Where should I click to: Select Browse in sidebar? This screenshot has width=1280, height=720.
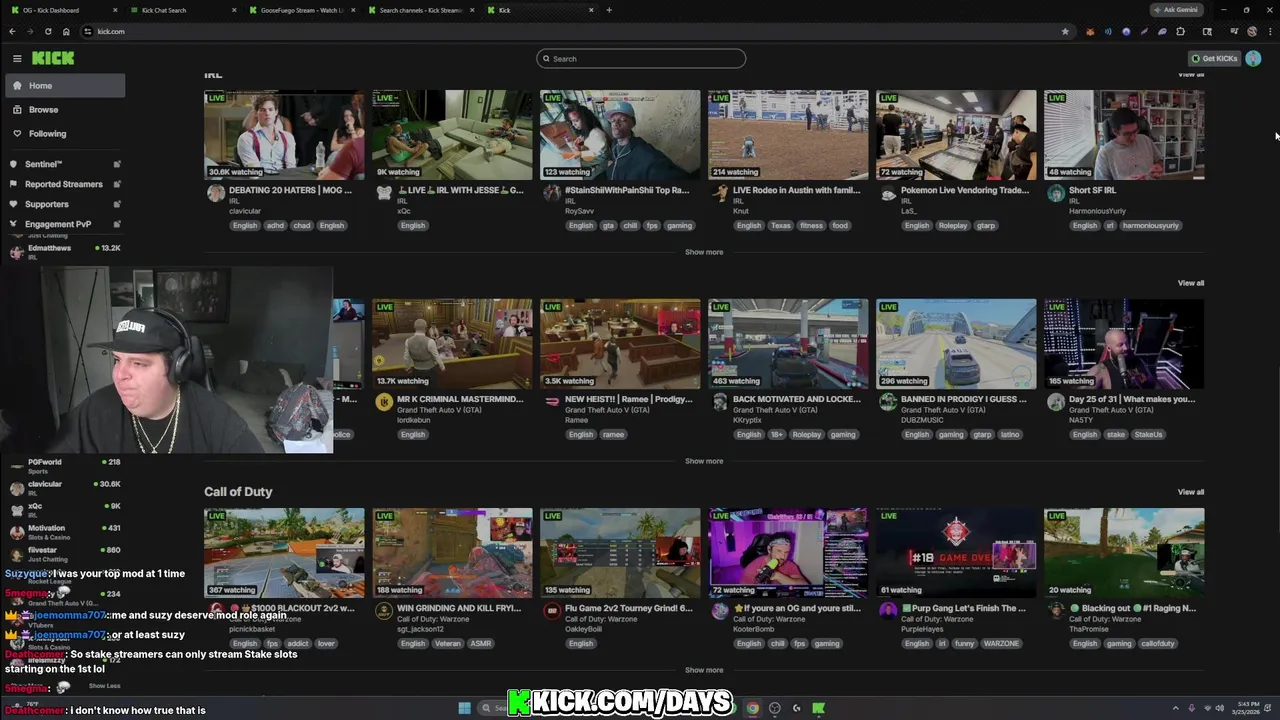65,110
